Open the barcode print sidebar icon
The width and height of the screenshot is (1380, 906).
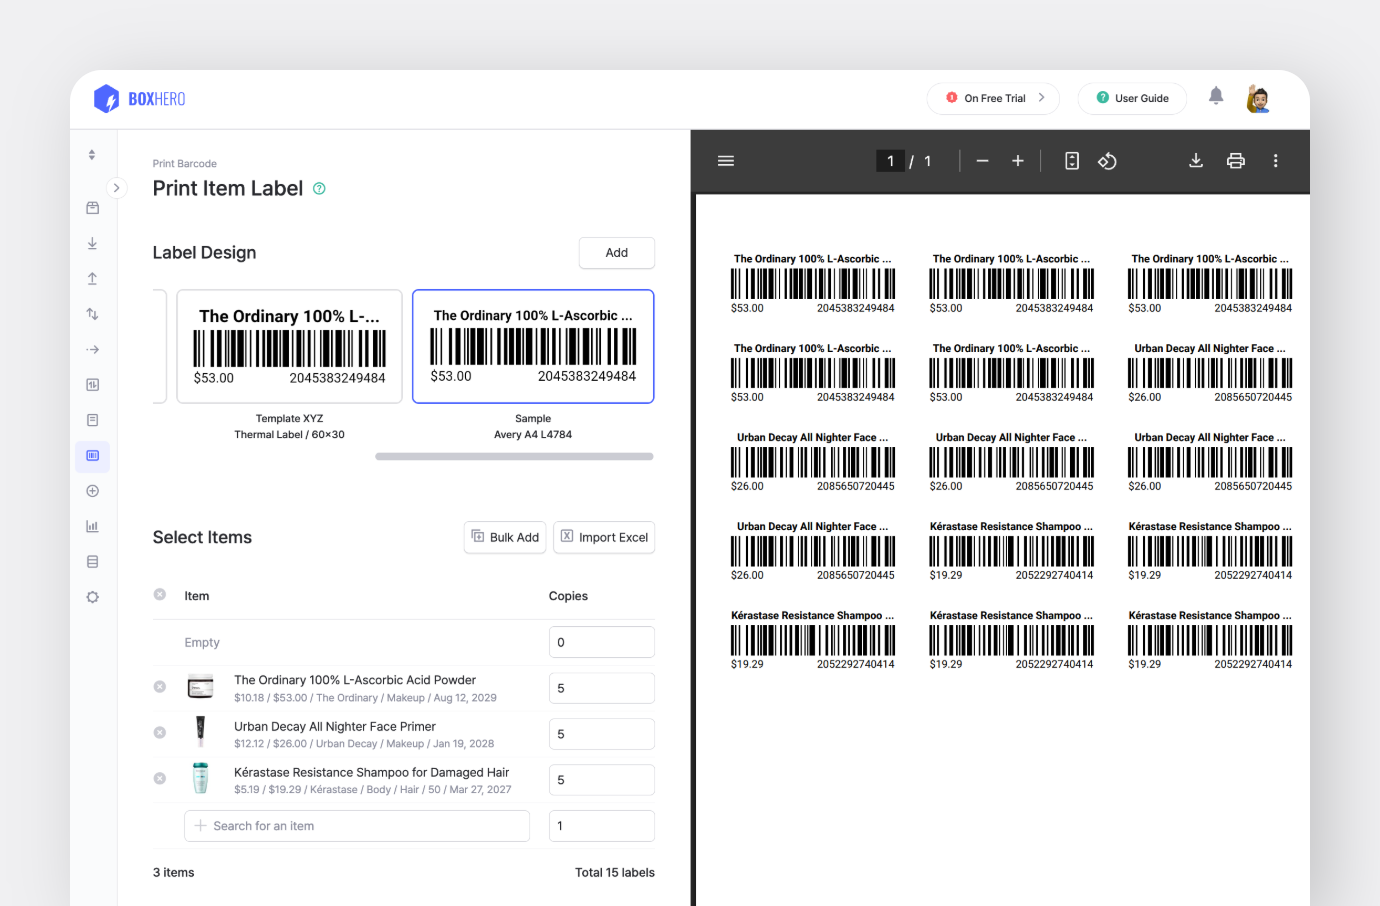(92, 456)
